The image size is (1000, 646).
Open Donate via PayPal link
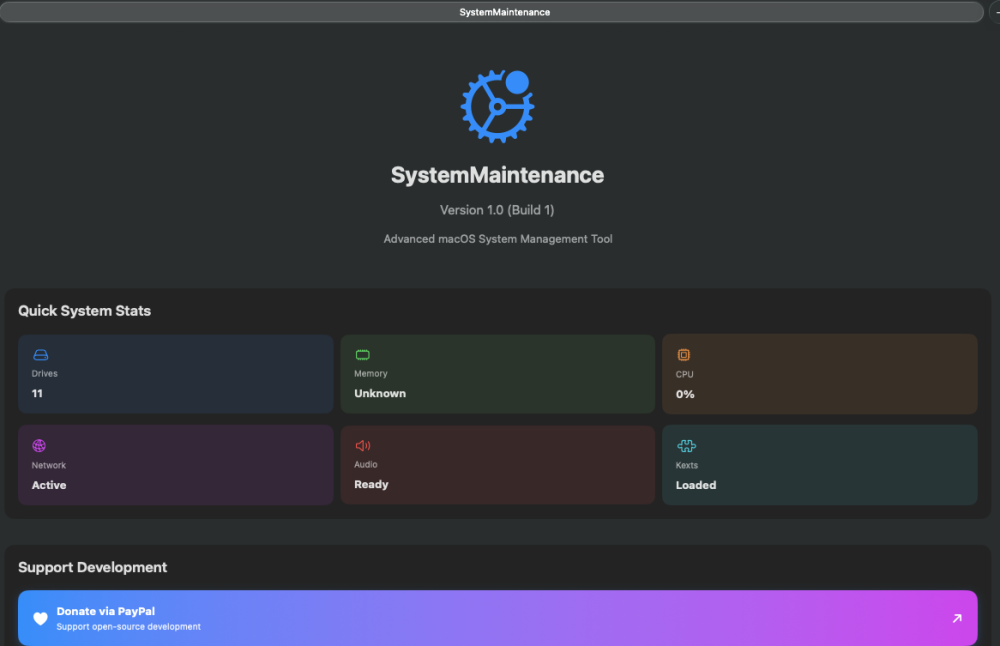pyautogui.click(x=497, y=618)
